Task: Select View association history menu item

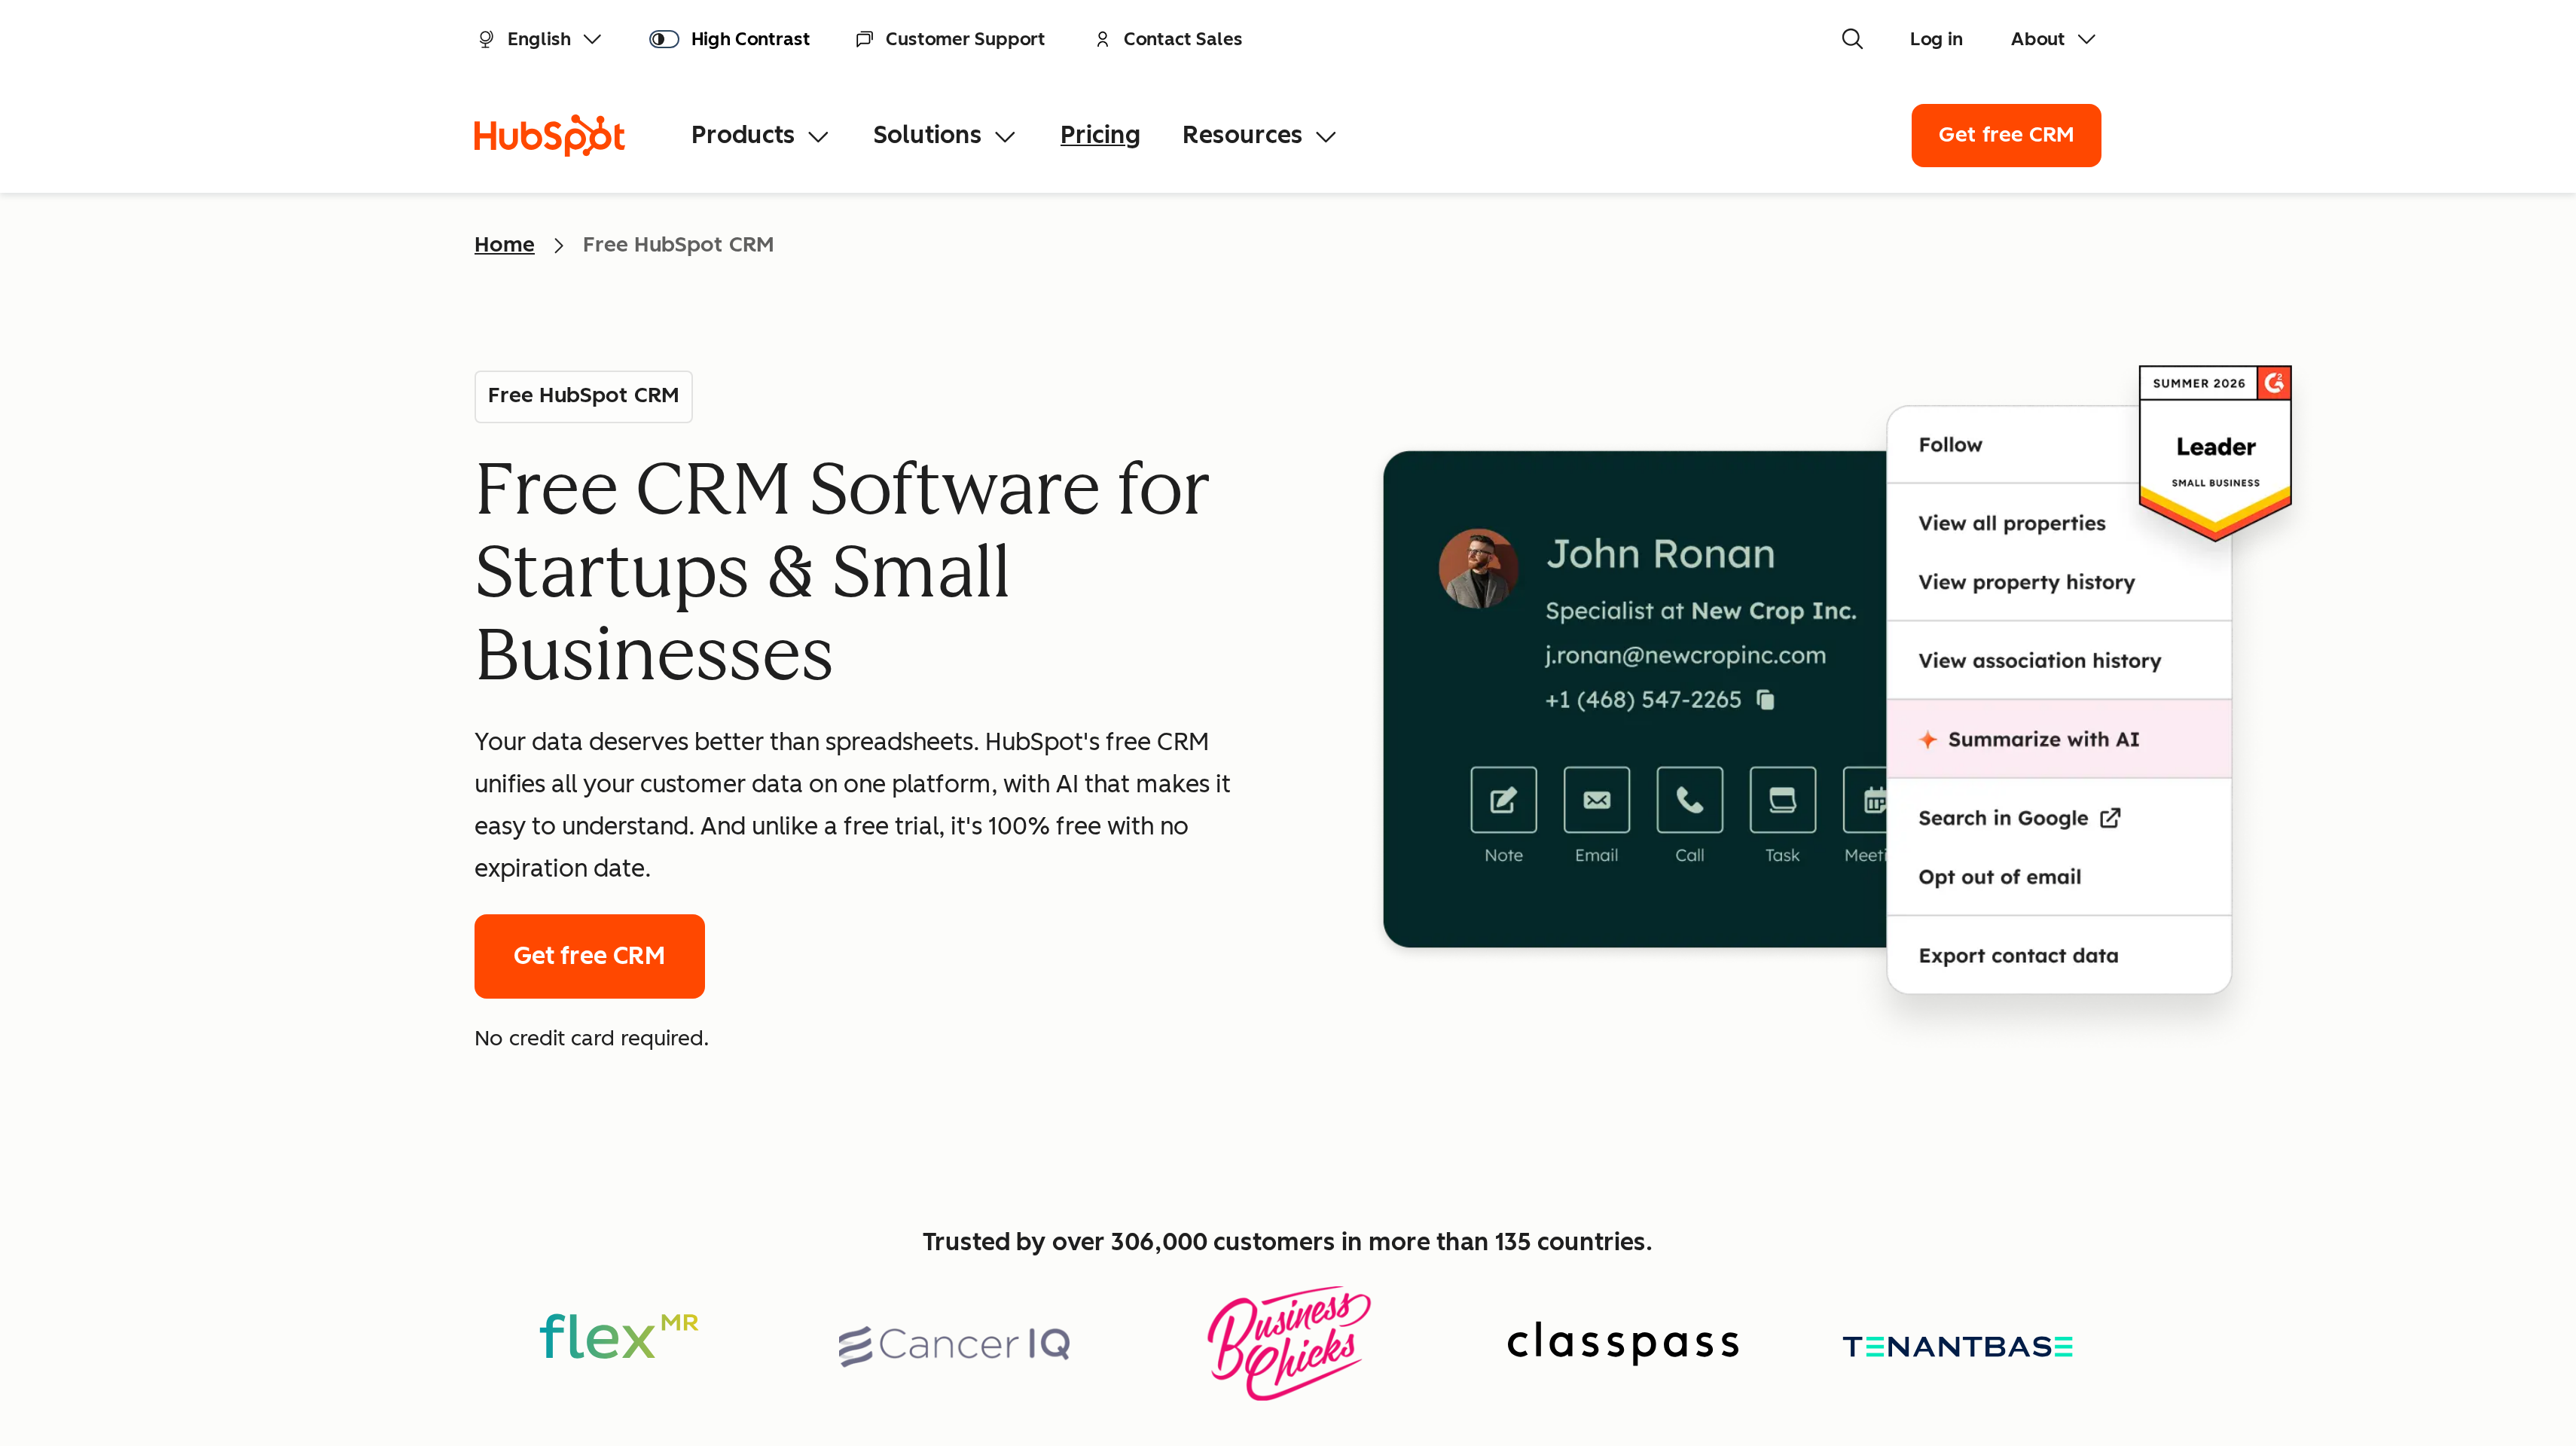Action: coord(2059,661)
